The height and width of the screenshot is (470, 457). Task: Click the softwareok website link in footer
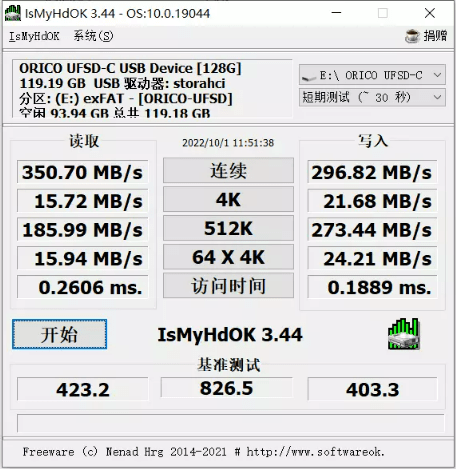[x=315, y=452]
